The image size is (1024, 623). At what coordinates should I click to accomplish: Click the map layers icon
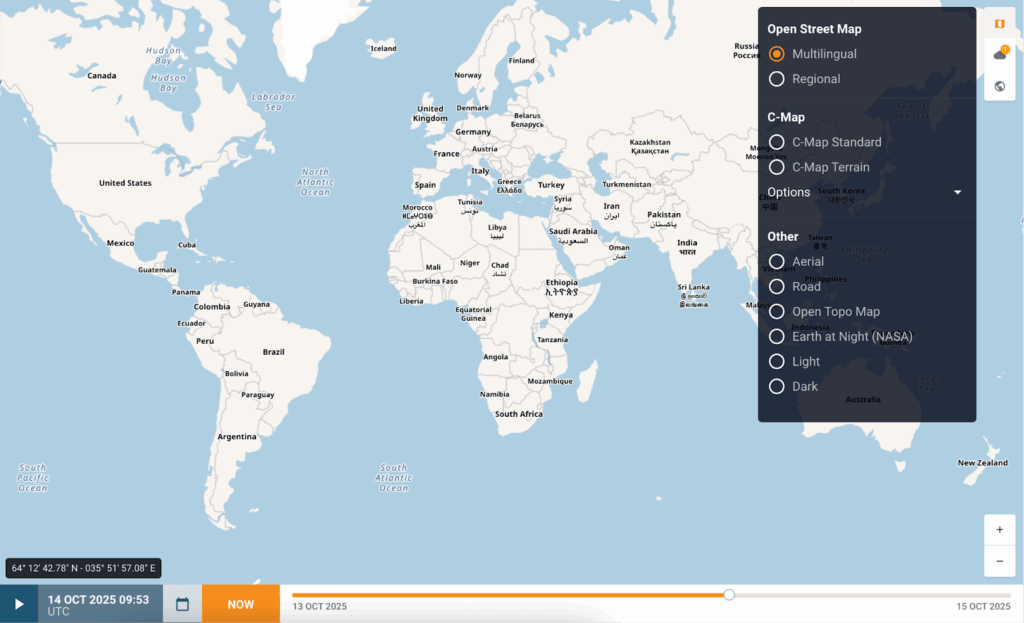pyautogui.click(x=999, y=23)
